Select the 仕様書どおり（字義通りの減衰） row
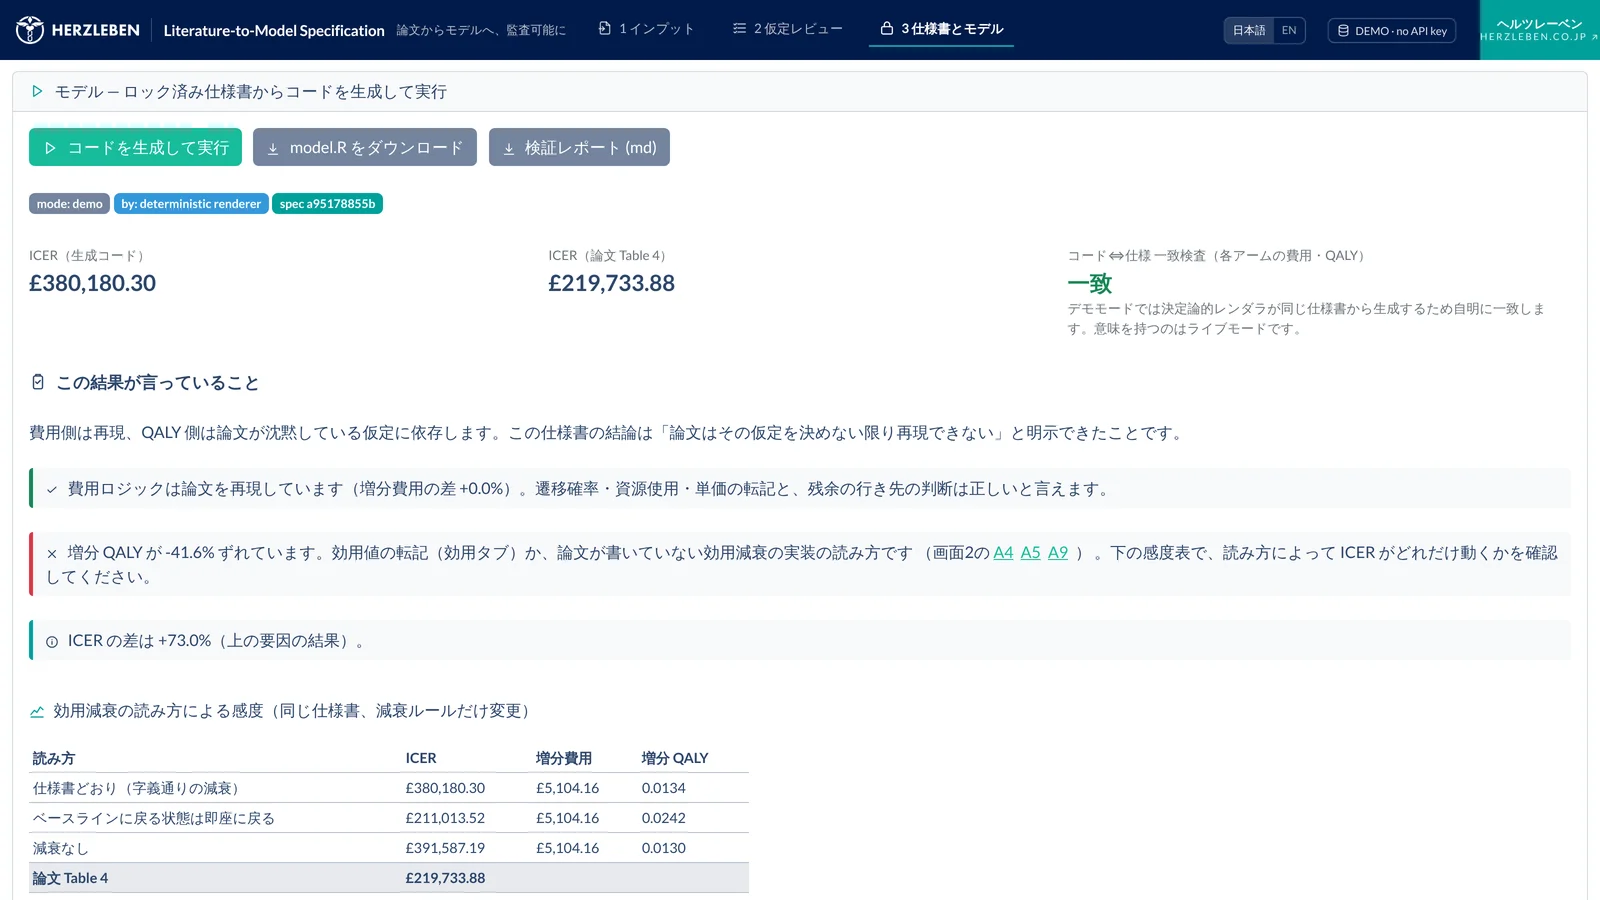The image size is (1600, 900). tap(389, 788)
